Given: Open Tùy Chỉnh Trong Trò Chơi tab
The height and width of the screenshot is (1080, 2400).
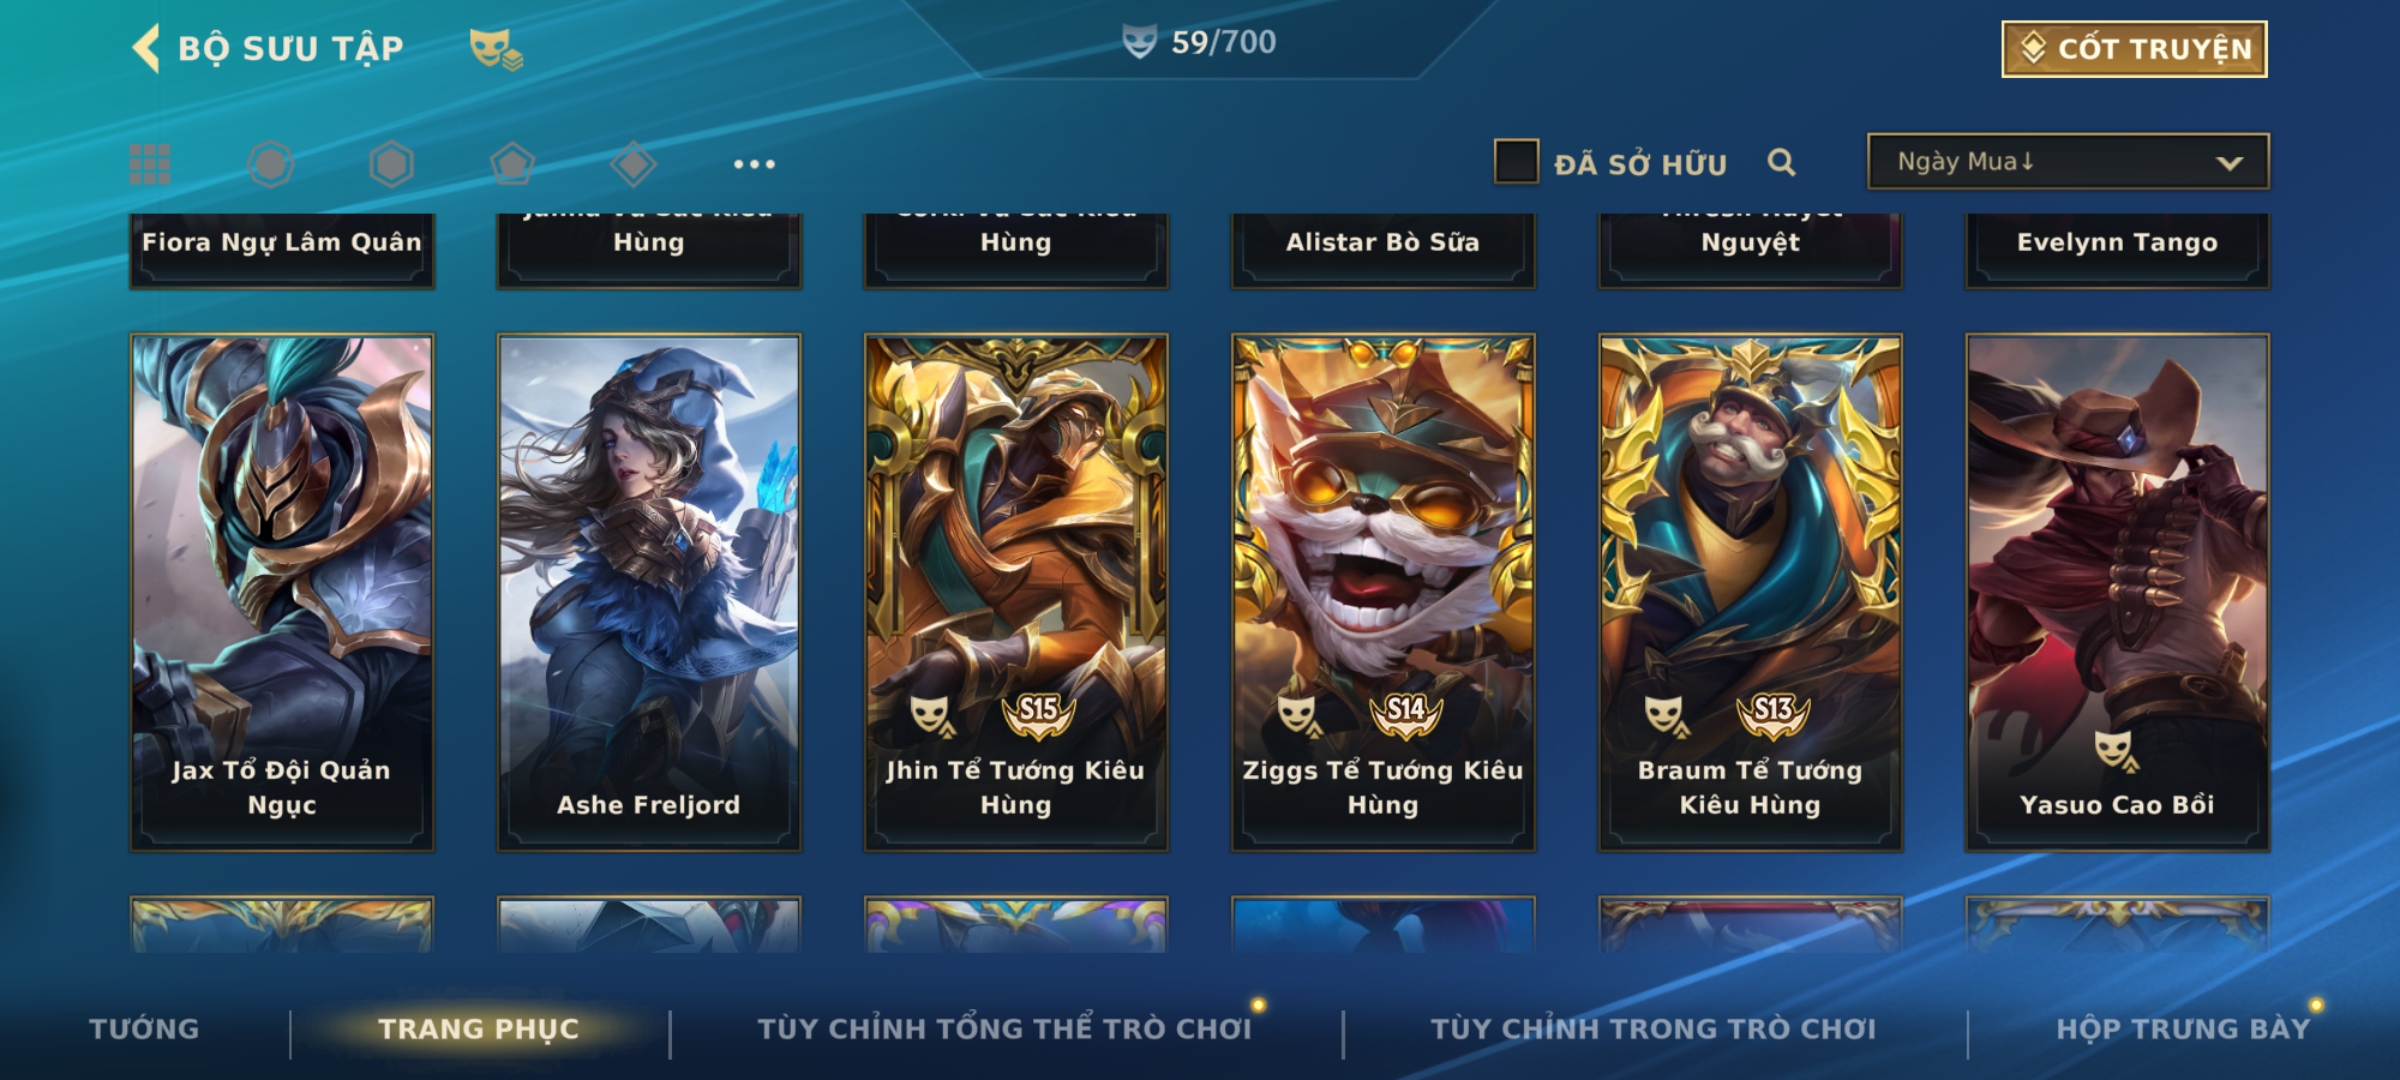Looking at the screenshot, I should 1653,1028.
